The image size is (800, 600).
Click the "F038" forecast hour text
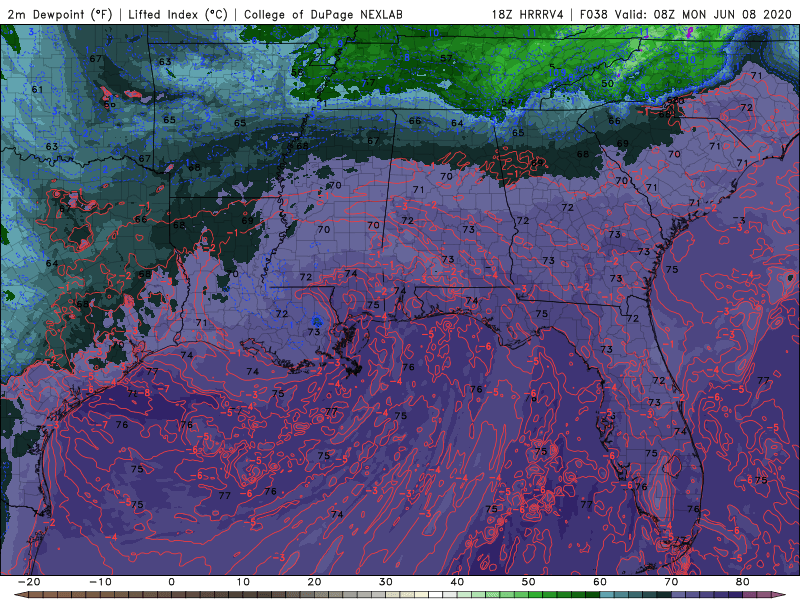coord(594,14)
